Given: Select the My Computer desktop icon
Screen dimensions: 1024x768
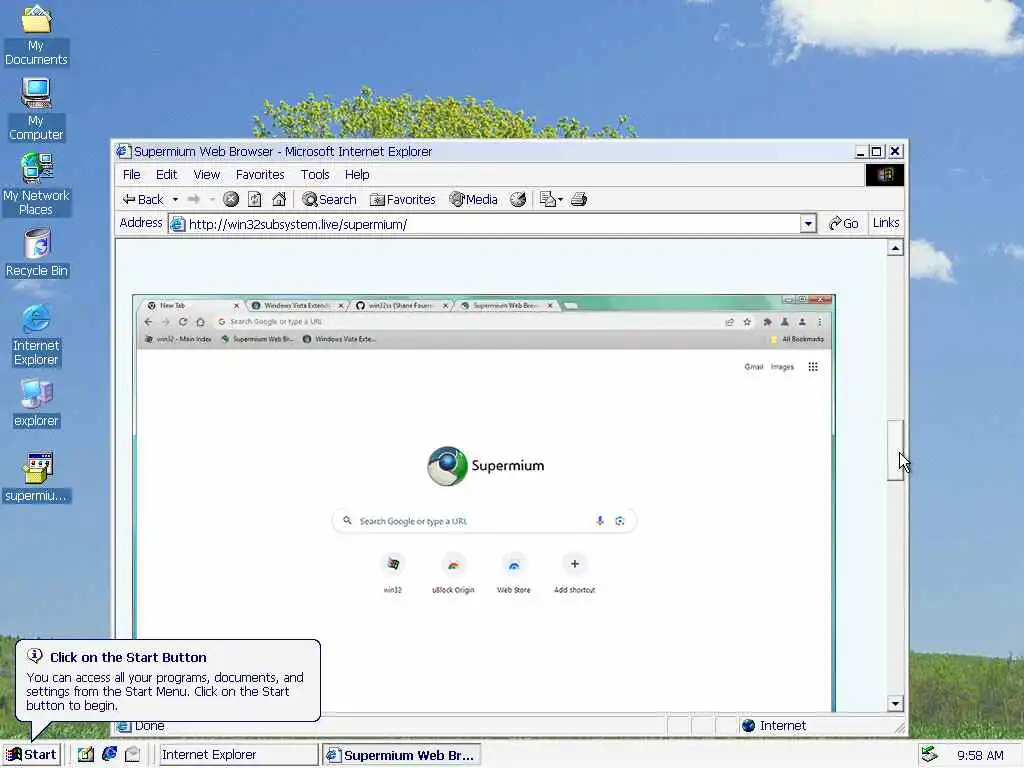Looking at the screenshot, I should pos(36,109).
